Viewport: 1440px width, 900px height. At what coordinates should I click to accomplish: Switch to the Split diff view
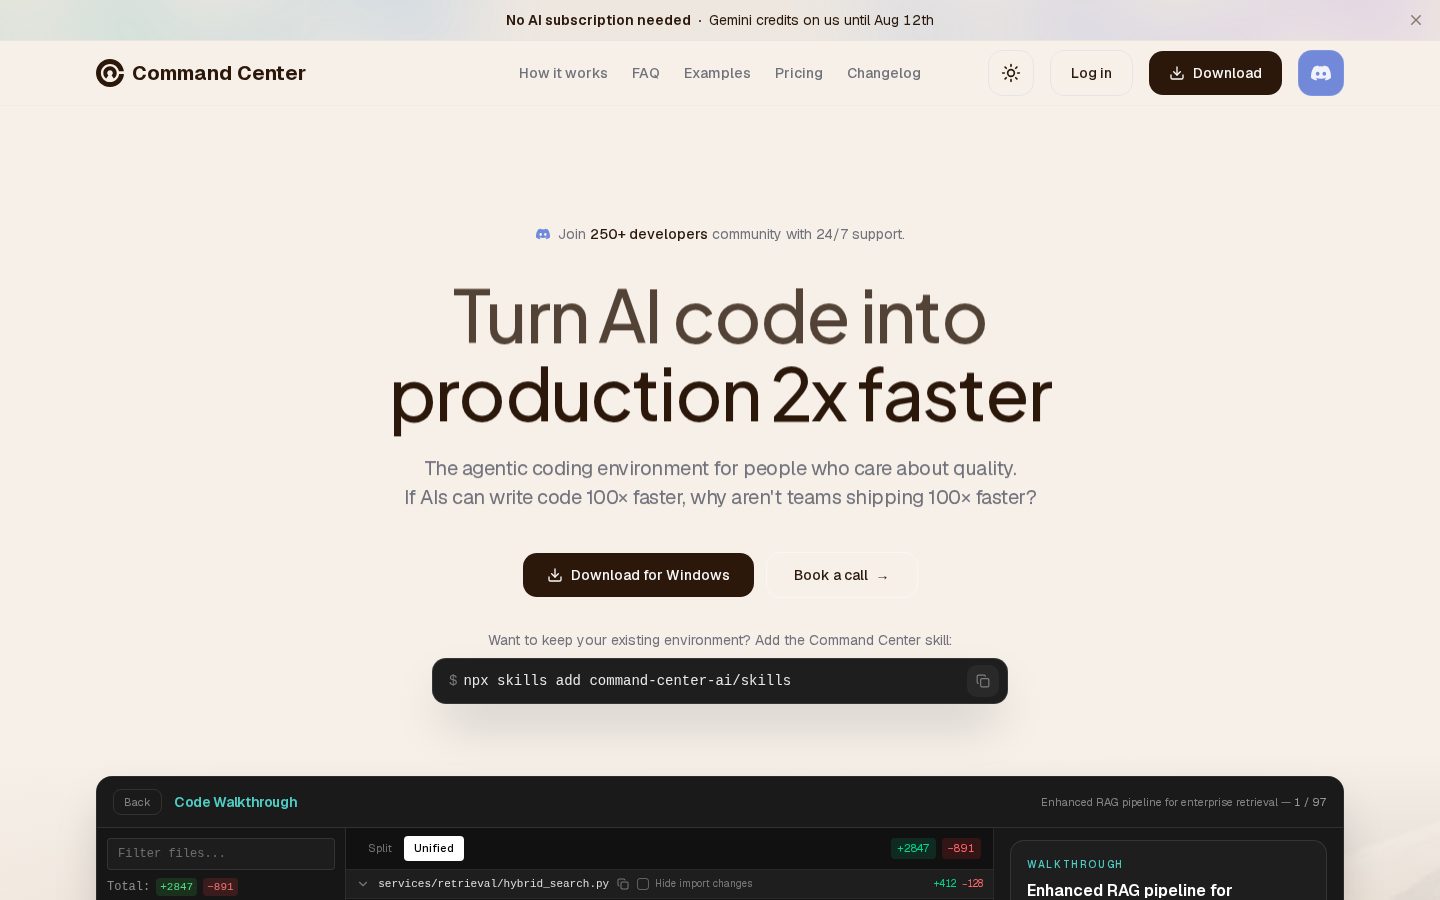tap(380, 848)
